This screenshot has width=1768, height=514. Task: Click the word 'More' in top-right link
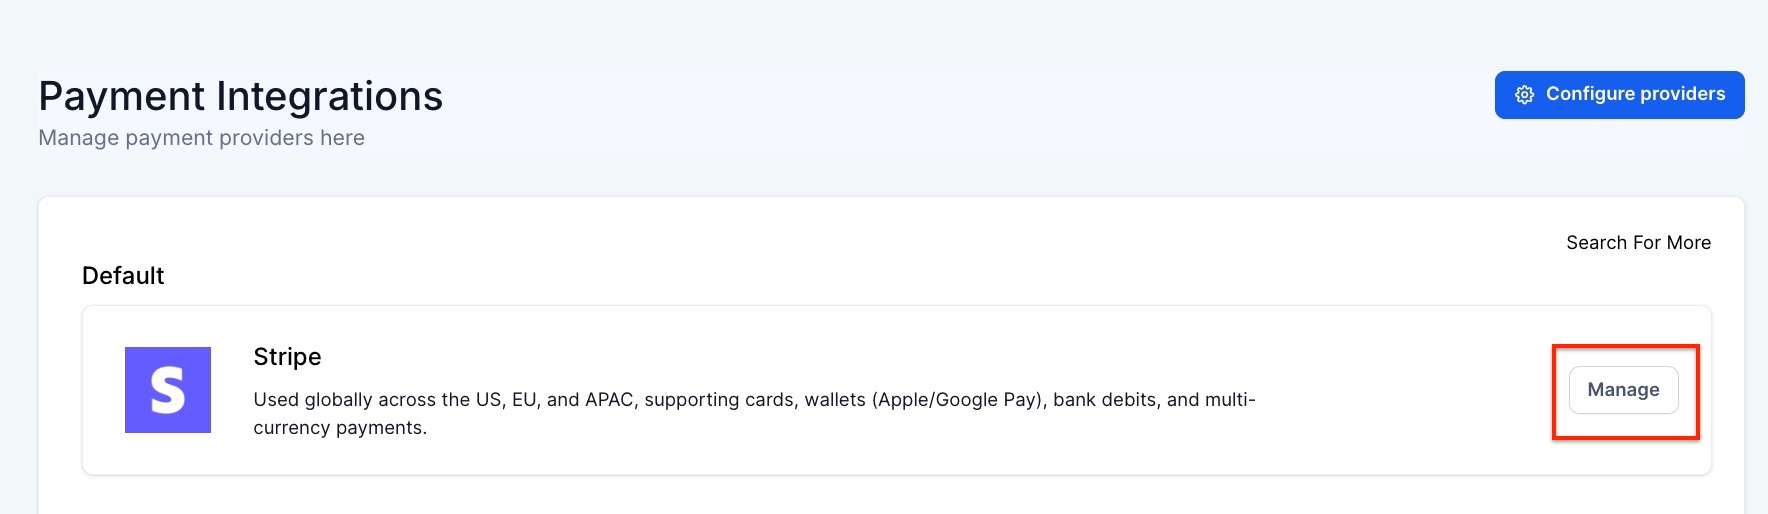tap(1689, 243)
